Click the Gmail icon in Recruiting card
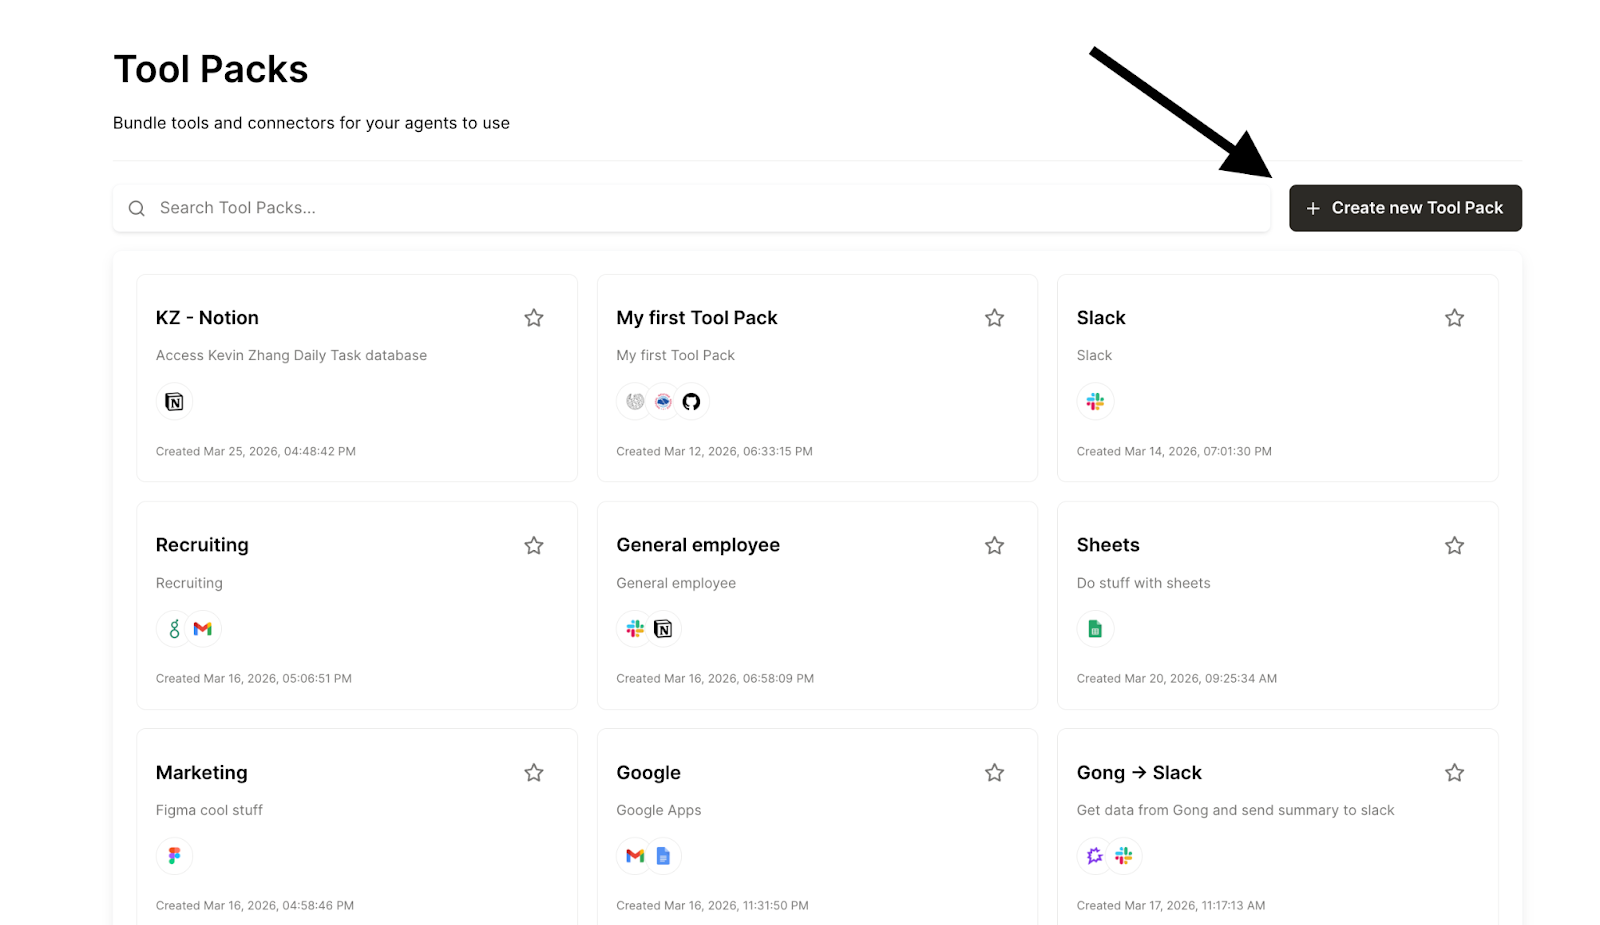Screen dimensions: 1600x925 tap(203, 629)
